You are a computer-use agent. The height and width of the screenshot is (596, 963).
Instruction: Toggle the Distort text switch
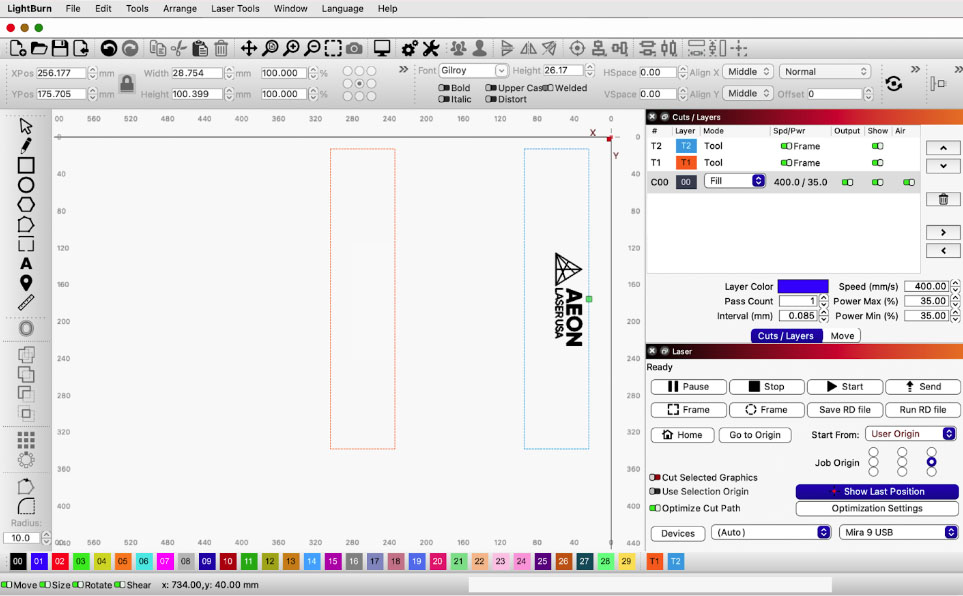tap(491, 99)
